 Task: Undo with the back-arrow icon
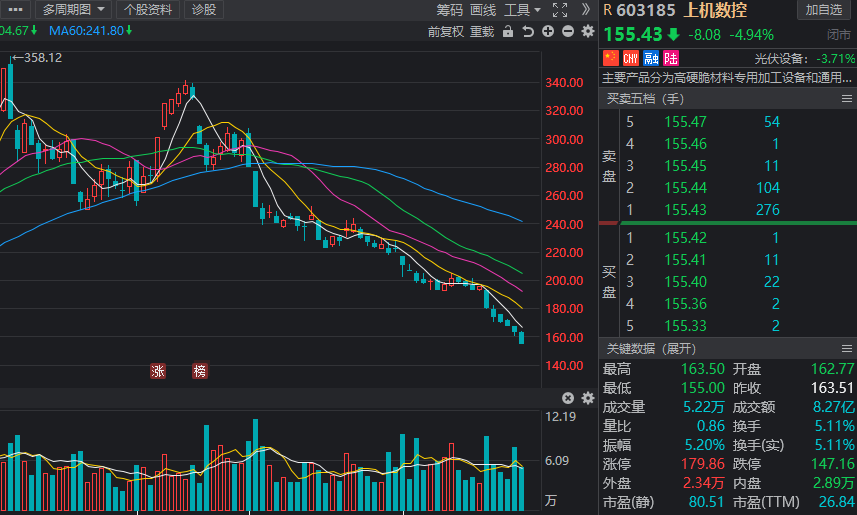pos(527,31)
